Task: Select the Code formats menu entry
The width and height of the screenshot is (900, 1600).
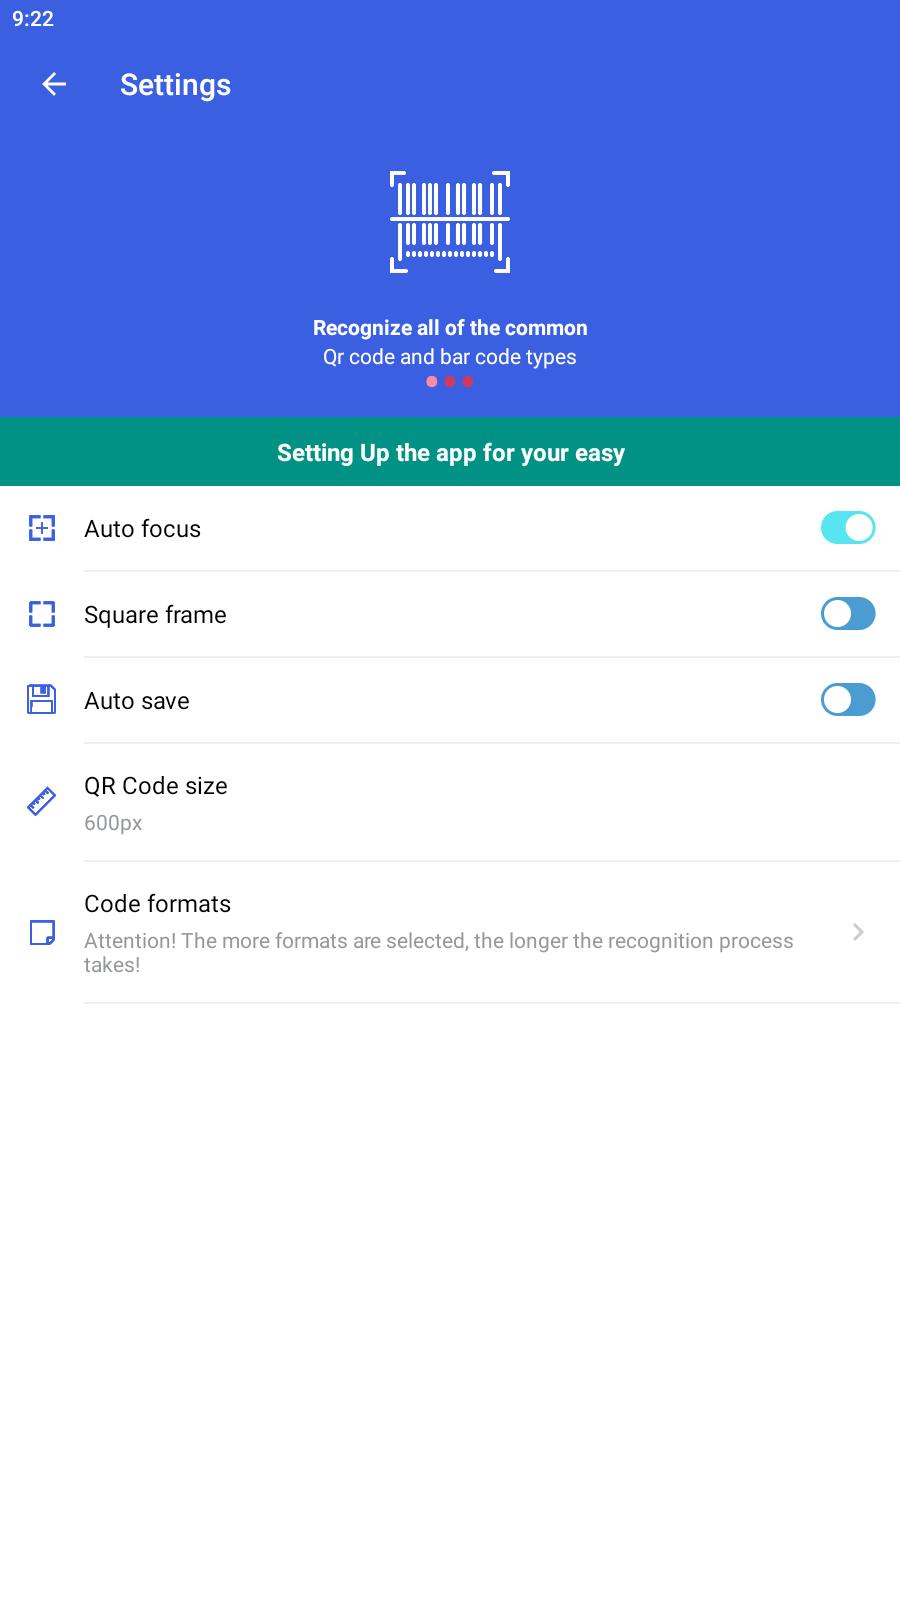Action: 450,932
